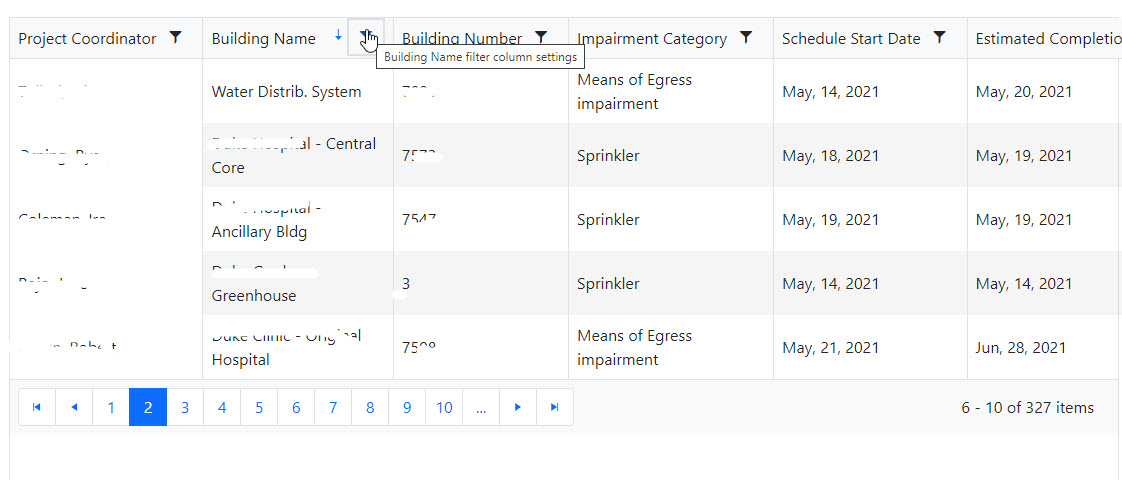Sort by Project Coordinator header
This screenshot has width=1122, height=480.
tap(87, 39)
